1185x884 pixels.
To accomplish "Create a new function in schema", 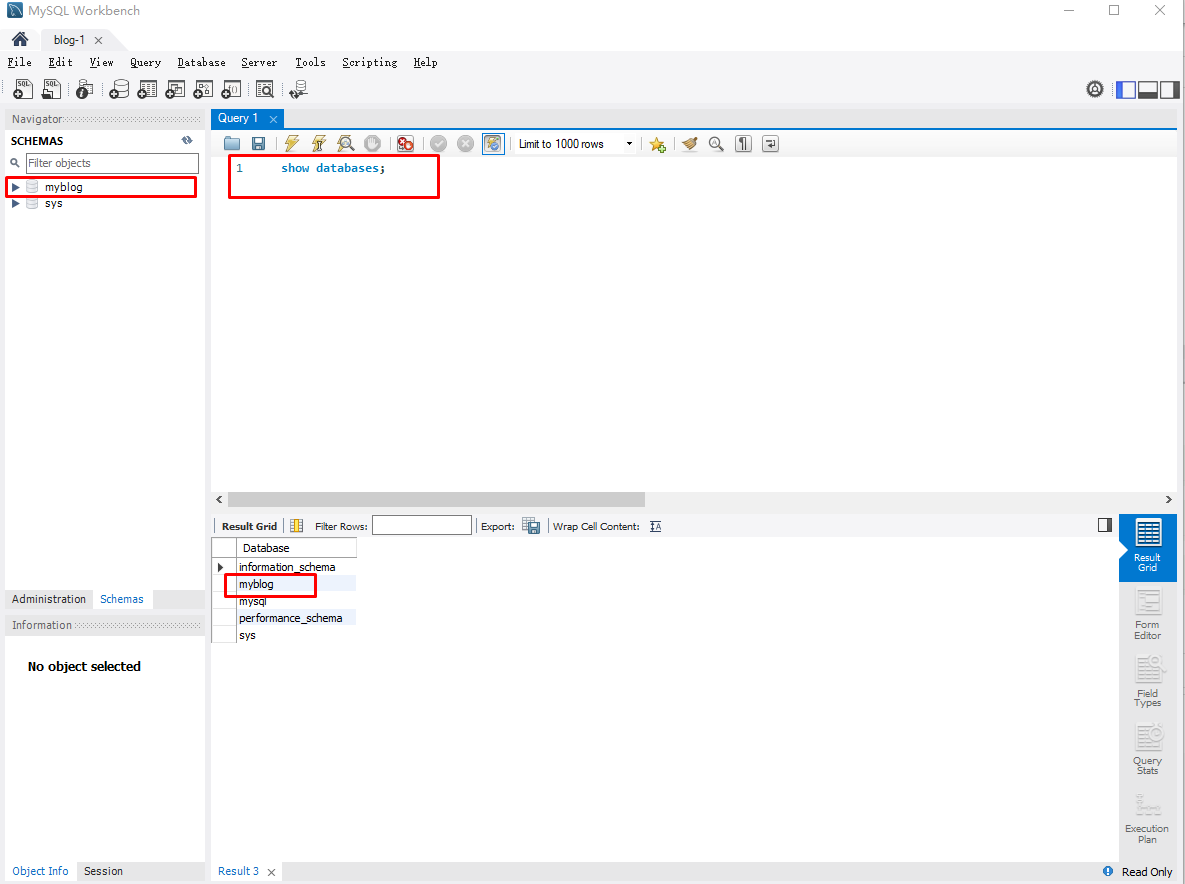I will click(231, 89).
